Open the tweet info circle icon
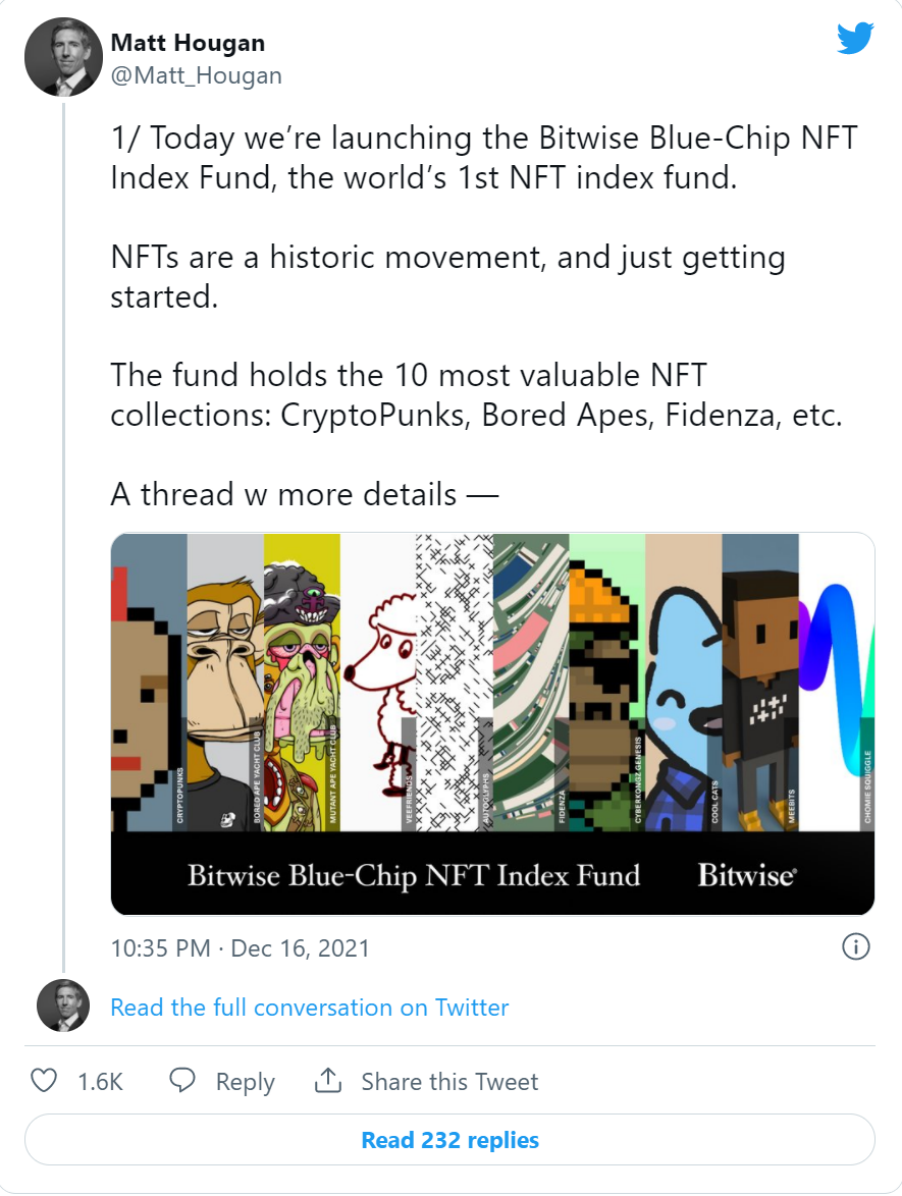Screen dimensions: 902x1196 (855, 947)
